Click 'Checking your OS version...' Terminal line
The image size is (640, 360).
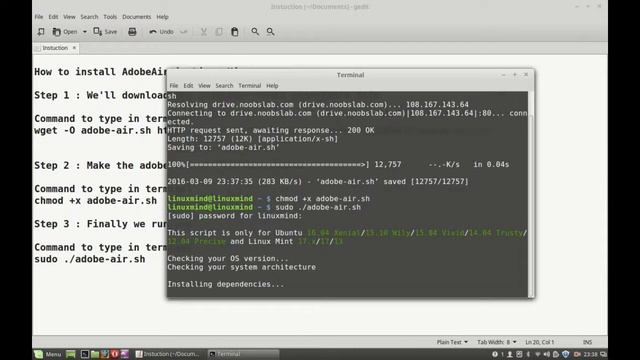(x=228, y=258)
